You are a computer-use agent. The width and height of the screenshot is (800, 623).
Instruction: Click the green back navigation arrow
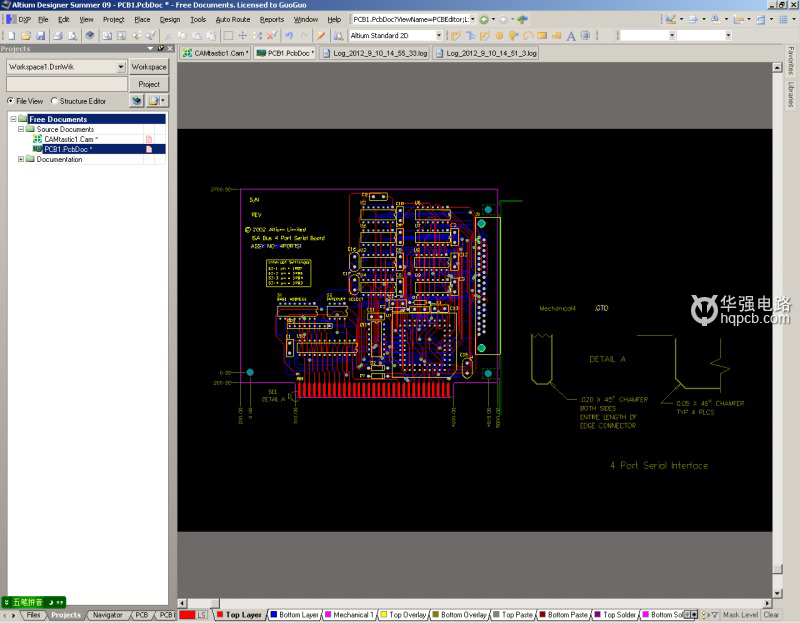(485, 19)
